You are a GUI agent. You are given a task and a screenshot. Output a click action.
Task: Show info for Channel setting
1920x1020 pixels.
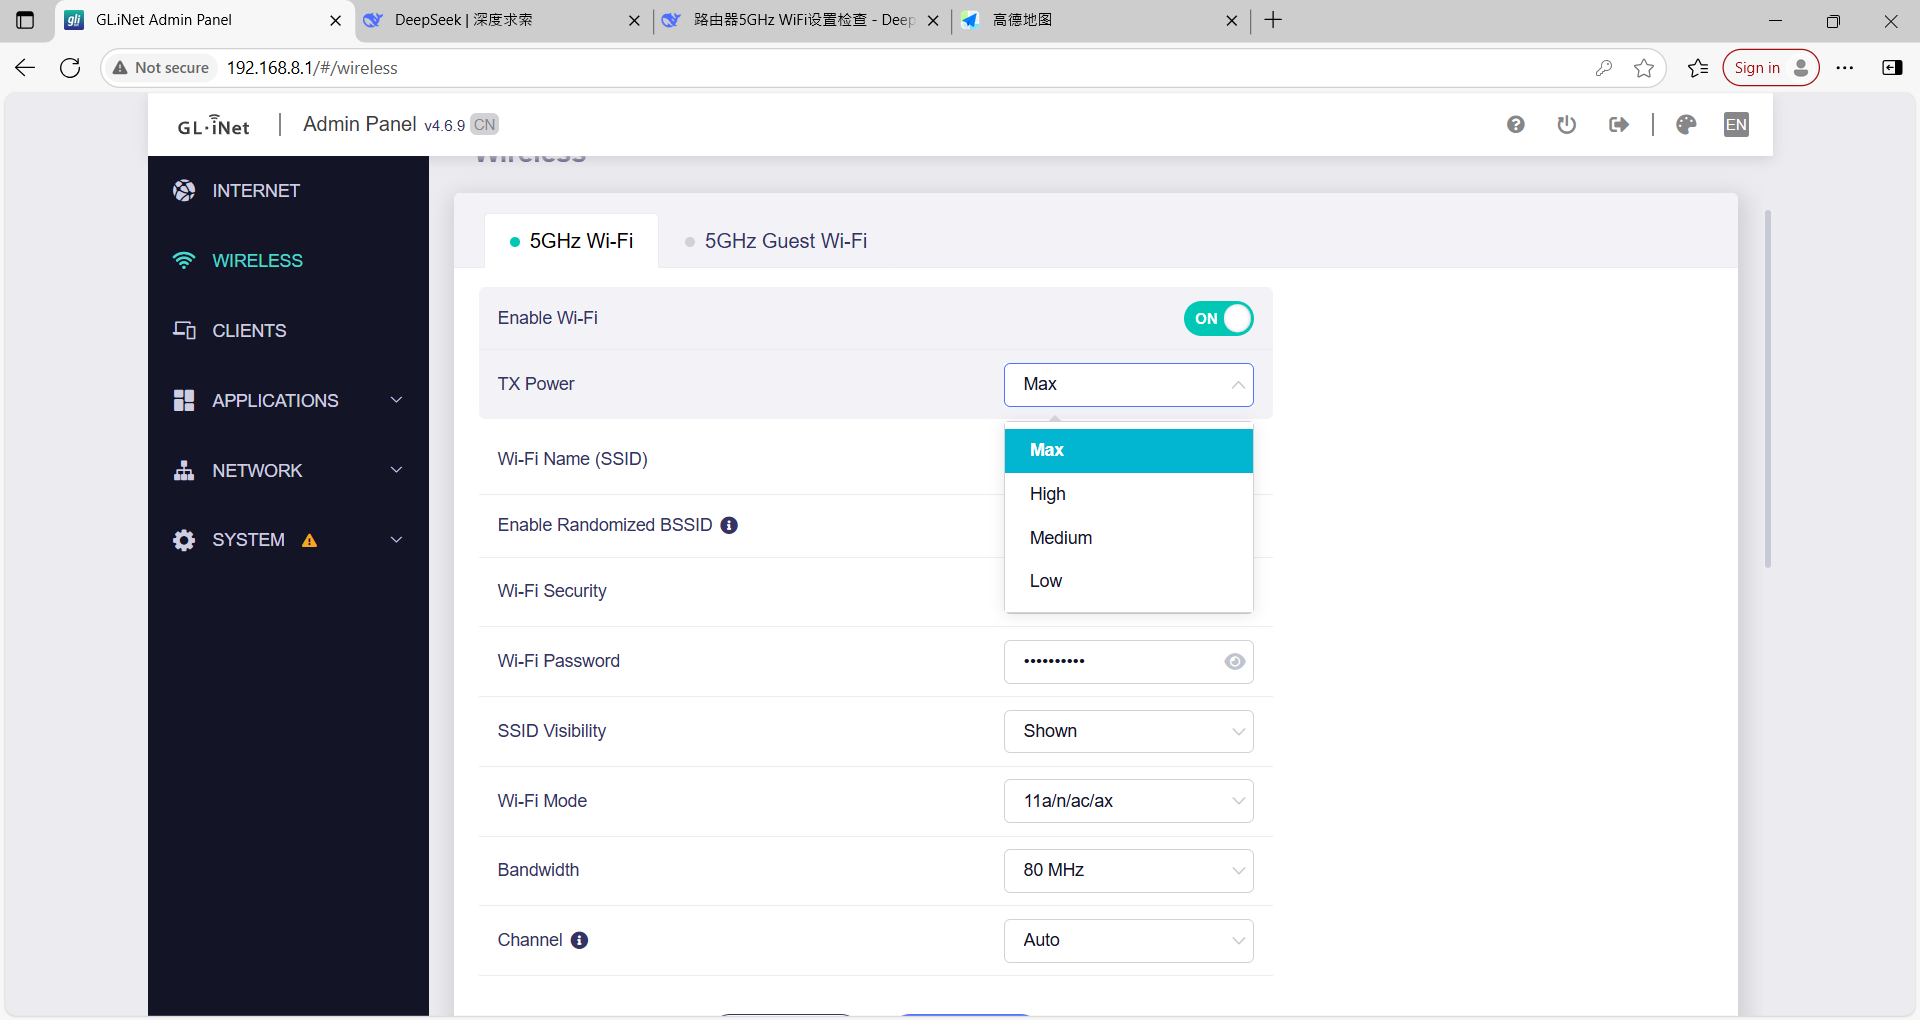click(579, 940)
